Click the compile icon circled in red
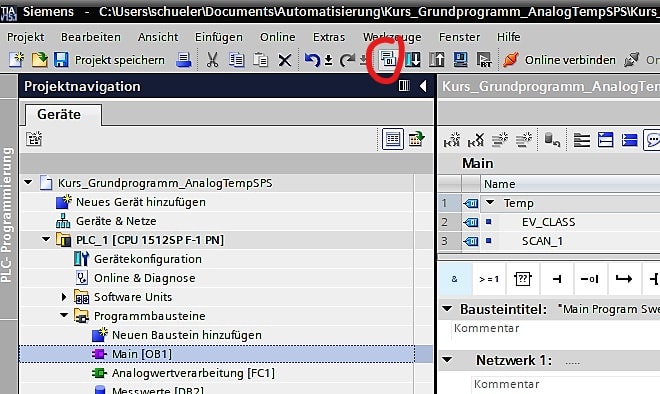This screenshot has height=394, width=660. point(388,60)
